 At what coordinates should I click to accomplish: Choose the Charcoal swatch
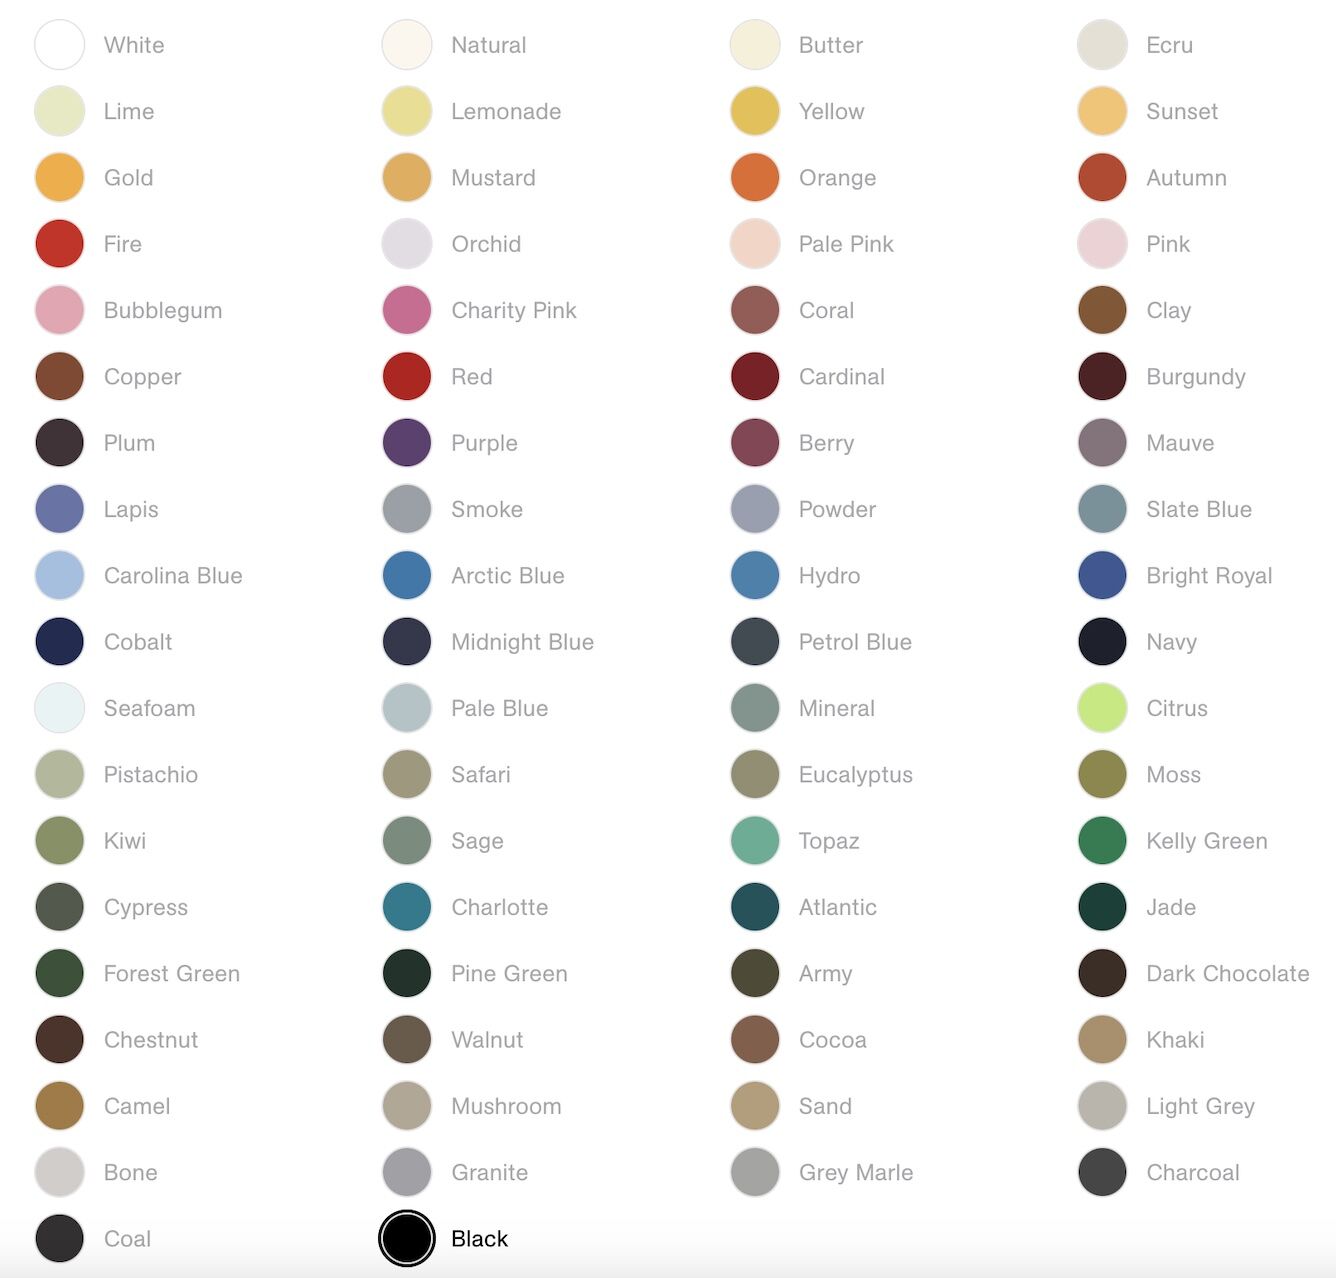coord(1102,1172)
